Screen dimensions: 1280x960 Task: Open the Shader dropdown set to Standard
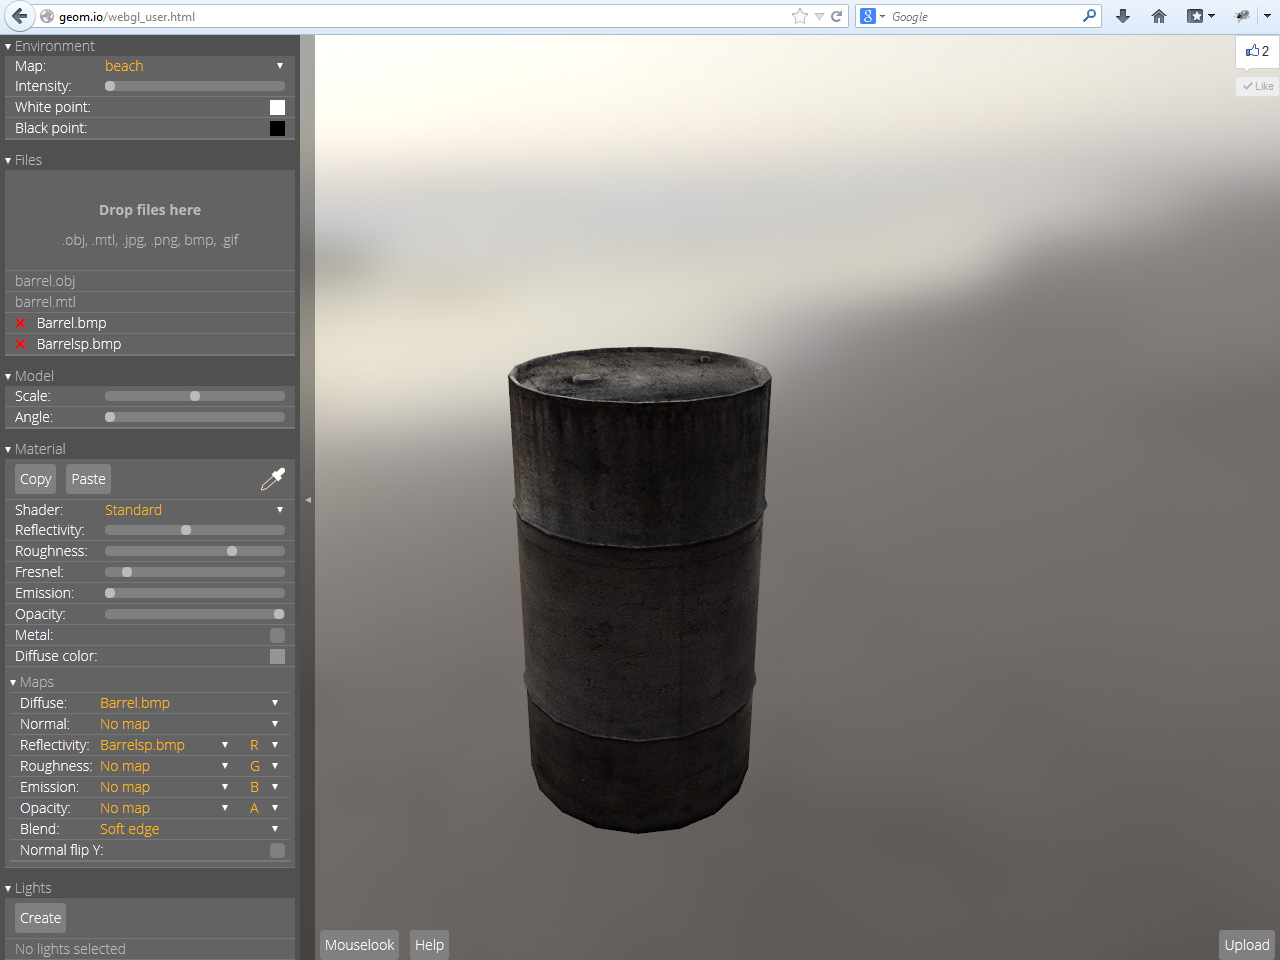[x=193, y=510]
